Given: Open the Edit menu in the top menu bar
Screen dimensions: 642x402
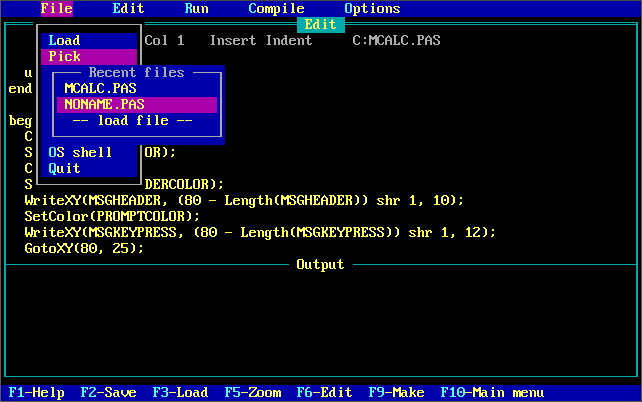Looking at the screenshot, I should (128, 8).
